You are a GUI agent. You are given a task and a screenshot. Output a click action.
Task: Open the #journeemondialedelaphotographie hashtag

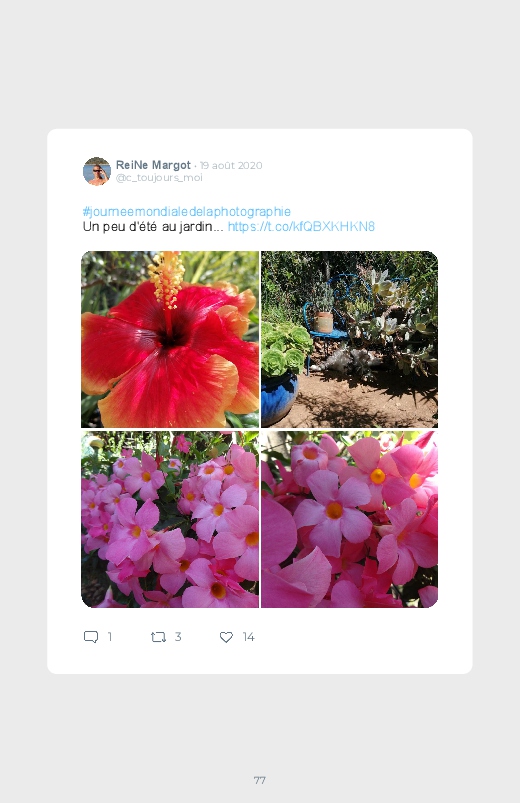186,212
